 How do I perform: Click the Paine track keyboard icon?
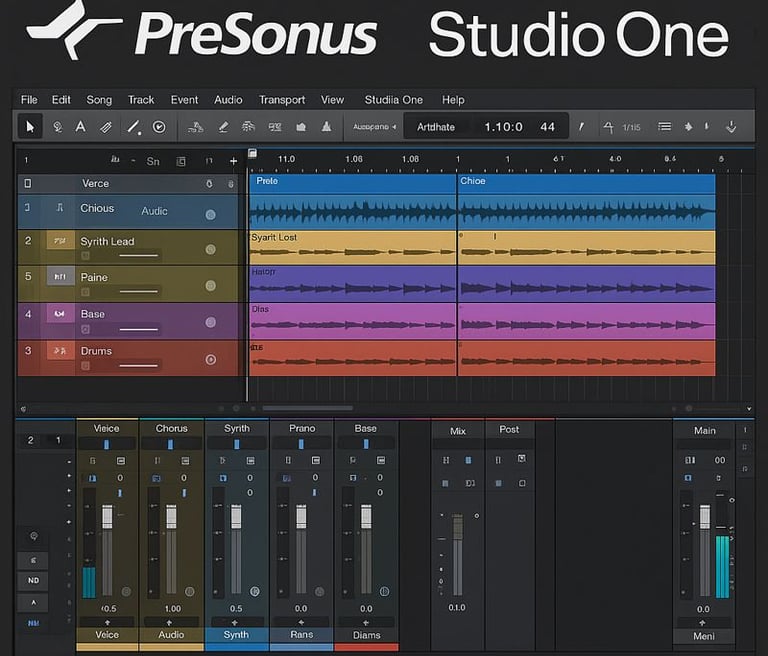pyautogui.click(x=60, y=276)
